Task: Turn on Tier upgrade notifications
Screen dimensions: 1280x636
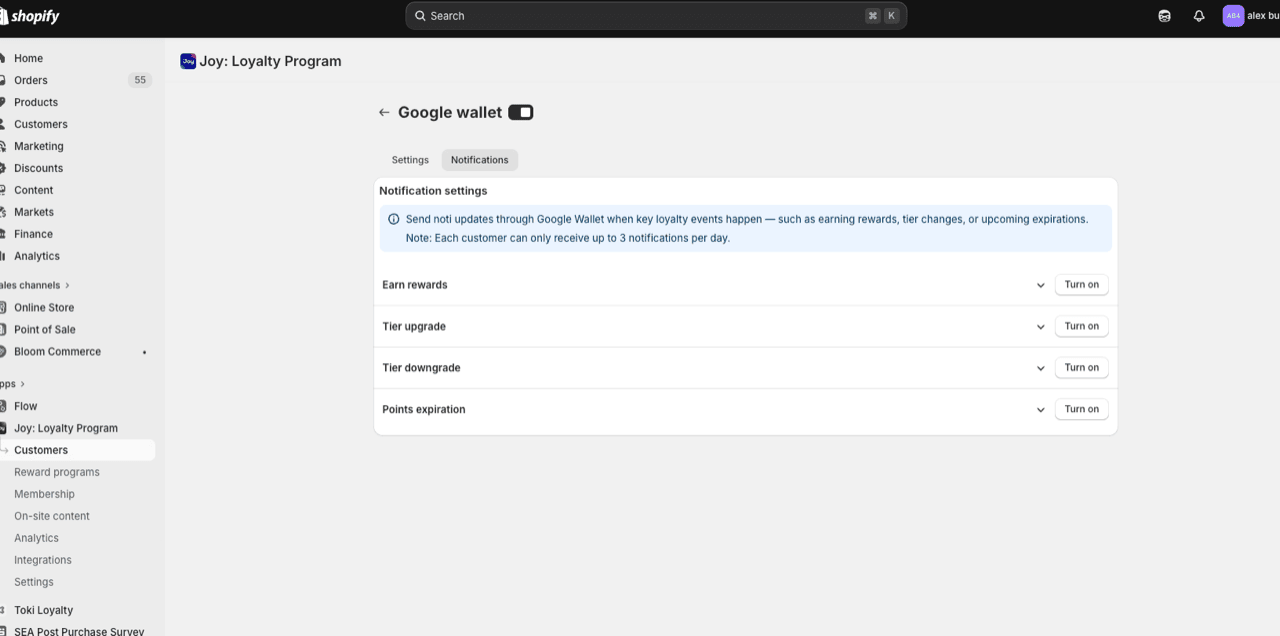Action: pyautogui.click(x=1081, y=326)
